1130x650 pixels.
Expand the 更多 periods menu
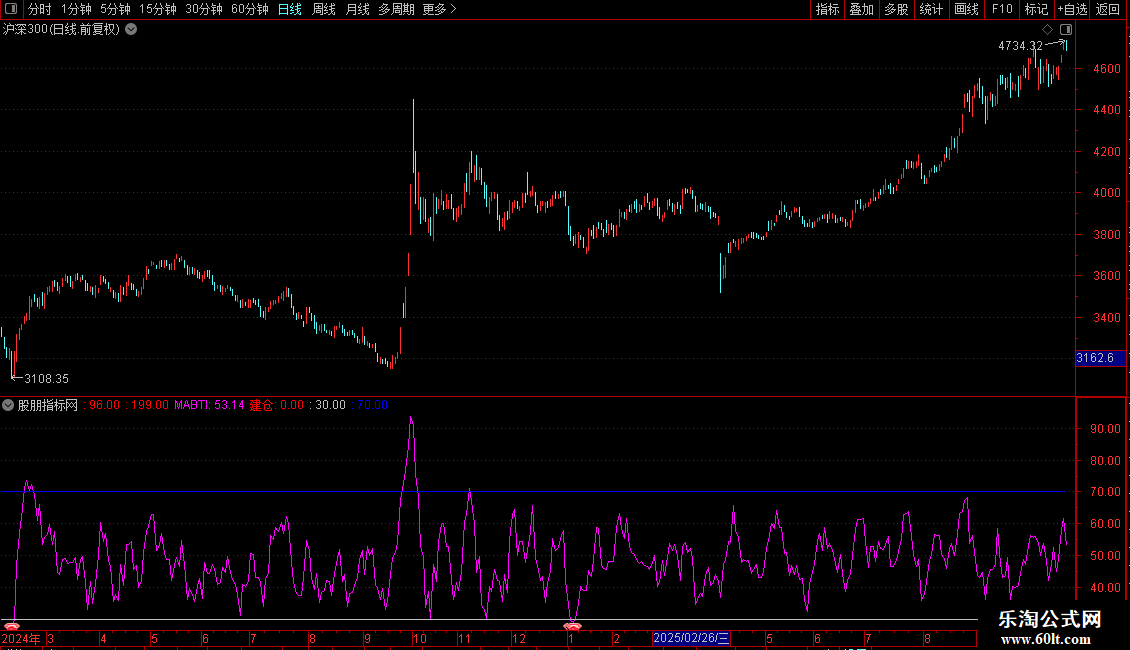[x=439, y=9]
